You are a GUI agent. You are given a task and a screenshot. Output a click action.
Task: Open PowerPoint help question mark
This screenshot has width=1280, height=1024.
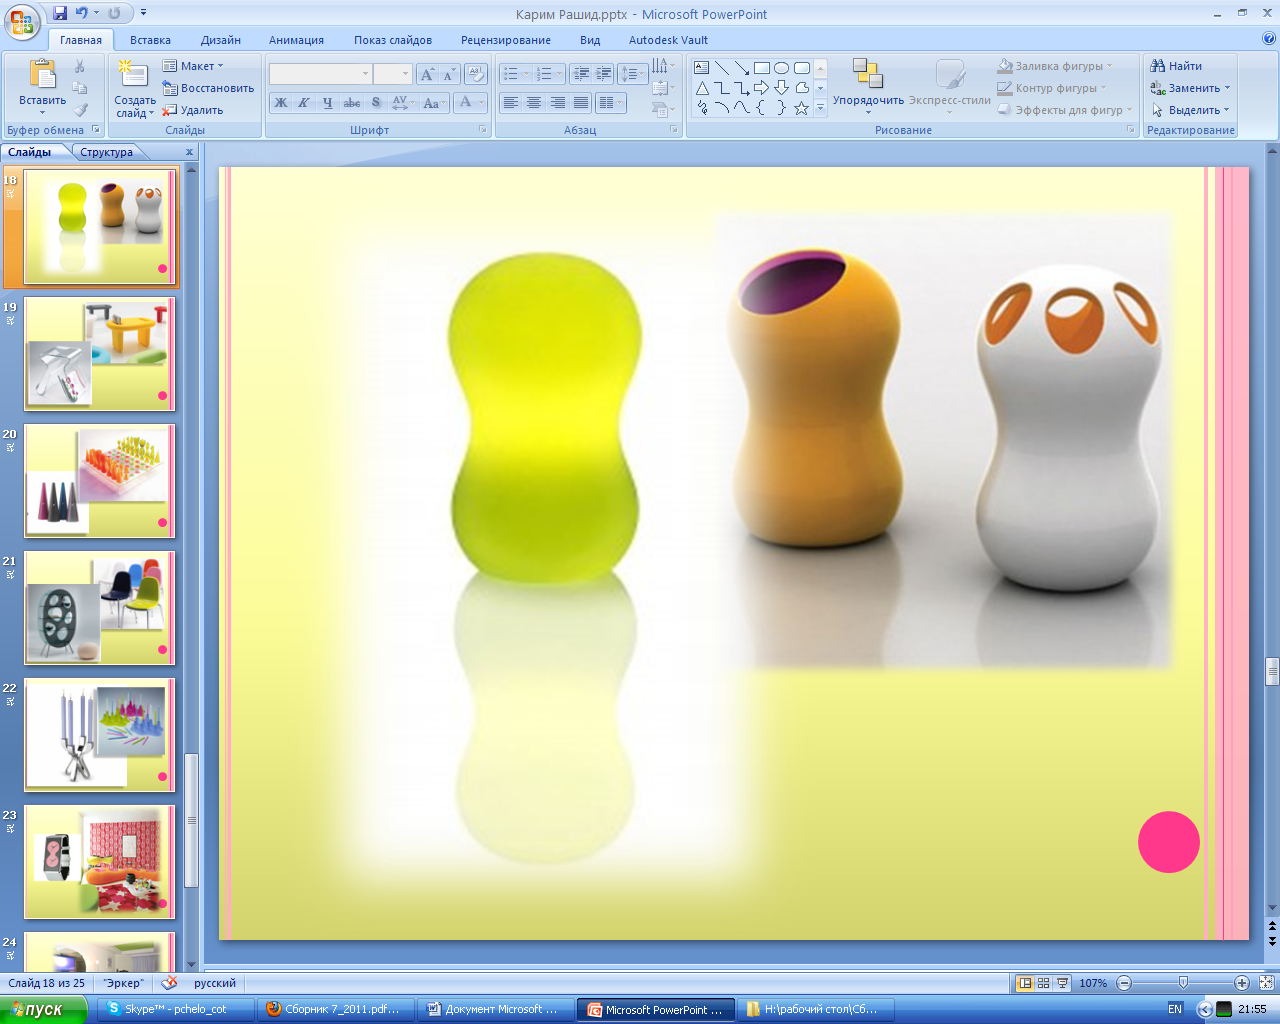1269,39
